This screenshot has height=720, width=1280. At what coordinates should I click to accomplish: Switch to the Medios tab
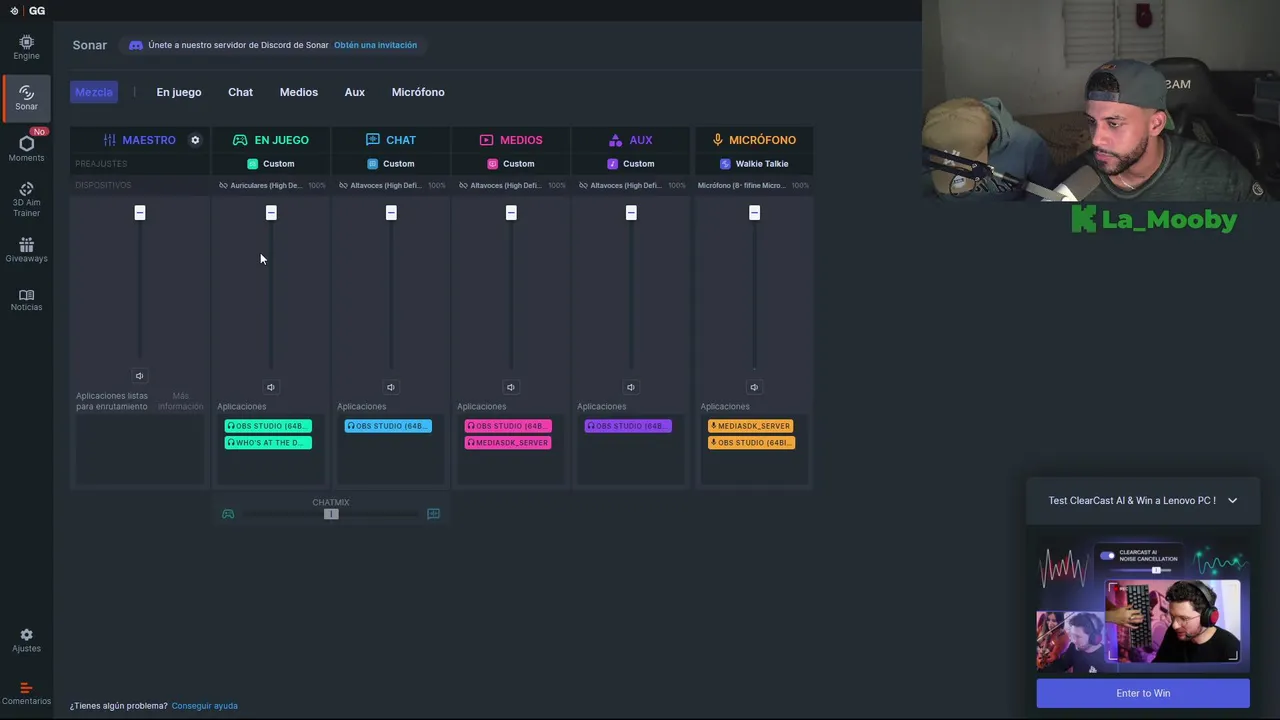299,92
